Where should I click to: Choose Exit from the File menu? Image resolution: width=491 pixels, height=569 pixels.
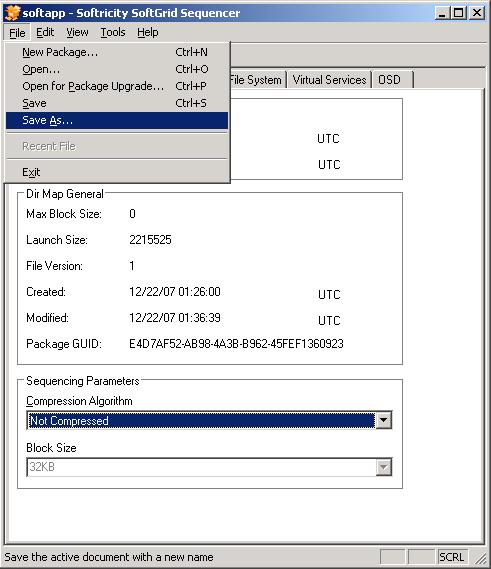[x=117, y=172]
